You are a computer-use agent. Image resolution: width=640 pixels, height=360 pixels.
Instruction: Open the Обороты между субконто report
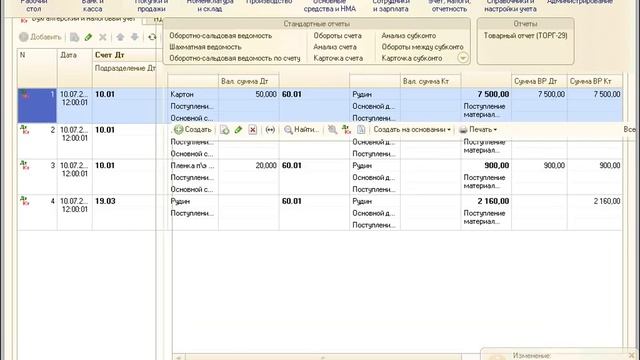pyautogui.click(x=422, y=47)
